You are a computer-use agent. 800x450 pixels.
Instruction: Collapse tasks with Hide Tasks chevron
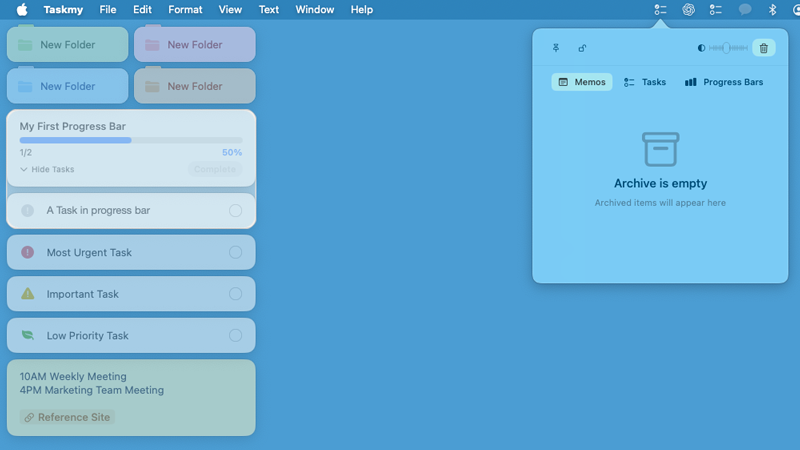pos(24,170)
